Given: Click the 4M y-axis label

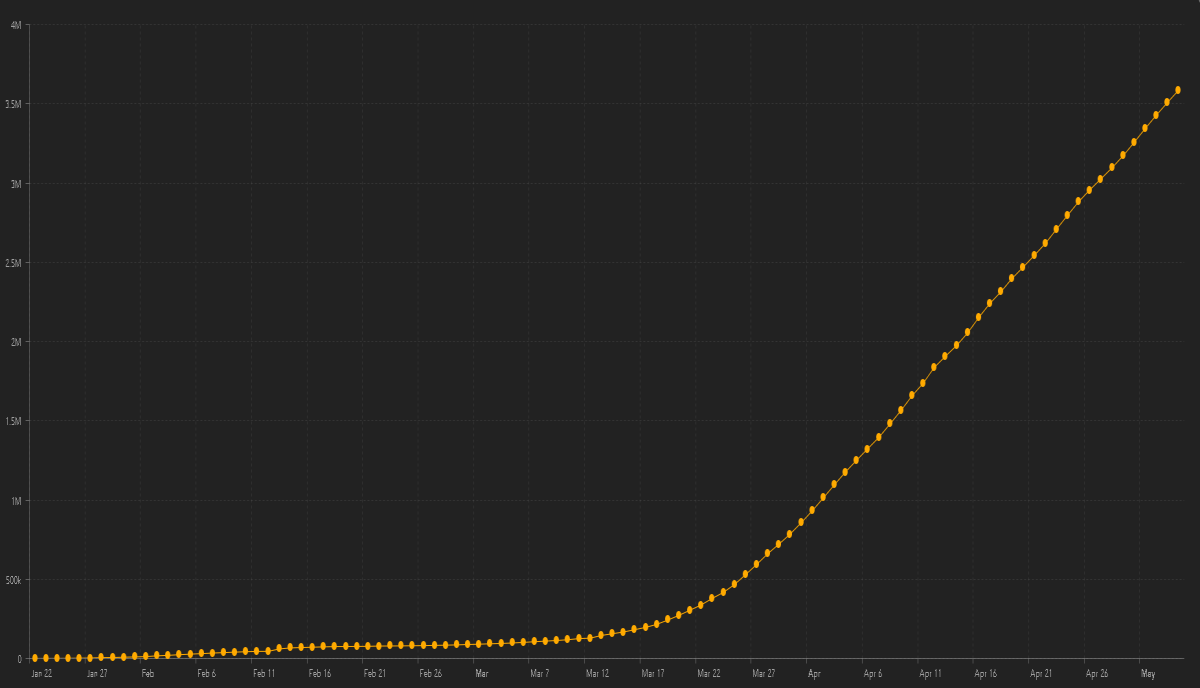Looking at the screenshot, I should [x=17, y=25].
